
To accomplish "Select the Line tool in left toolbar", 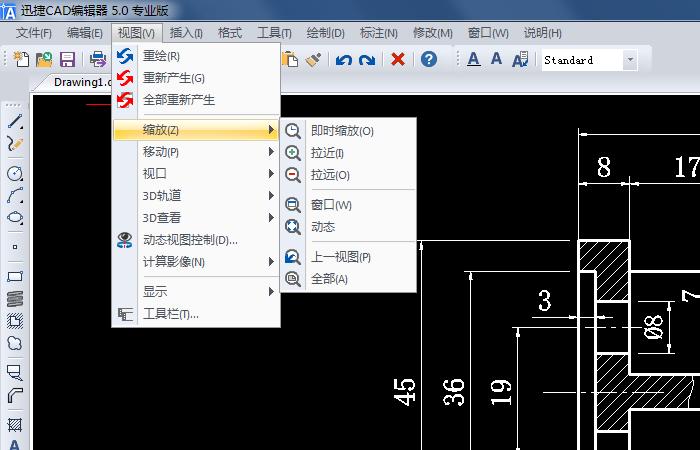I will (x=15, y=121).
